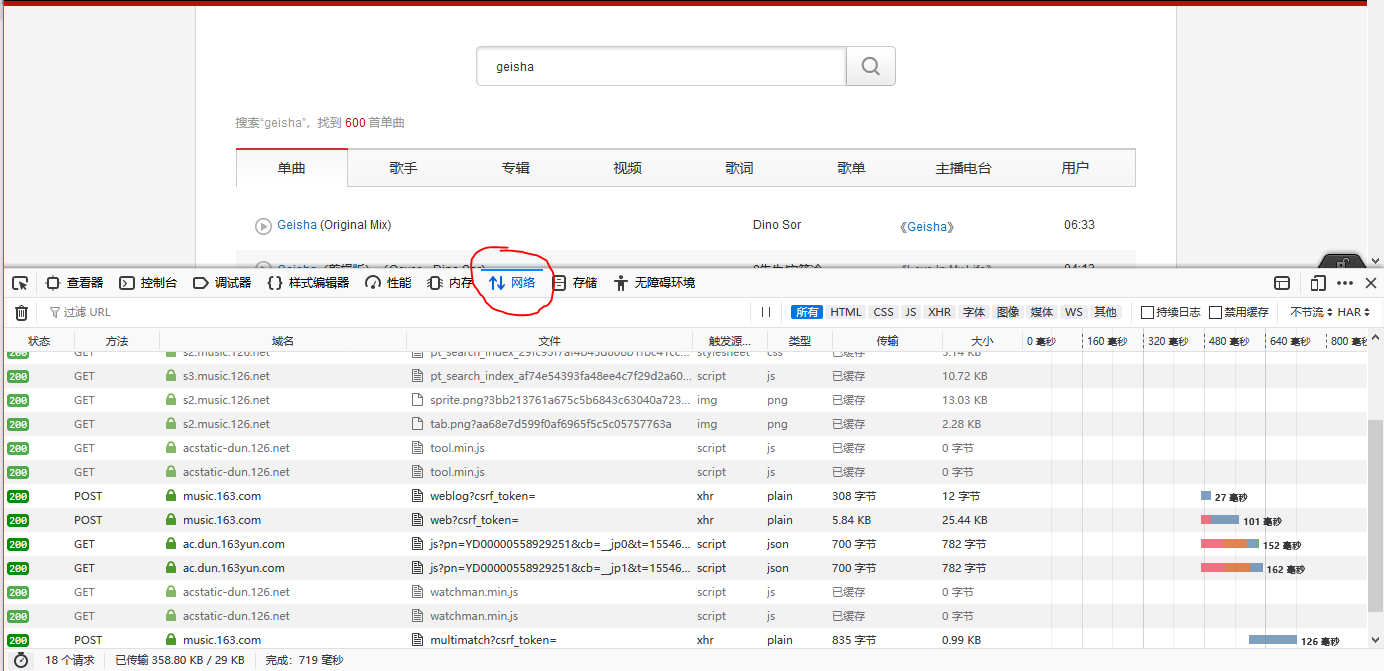Click the network list vertical scrollbar
Image resolution: width=1384 pixels, height=671 pixels.
1375,515
